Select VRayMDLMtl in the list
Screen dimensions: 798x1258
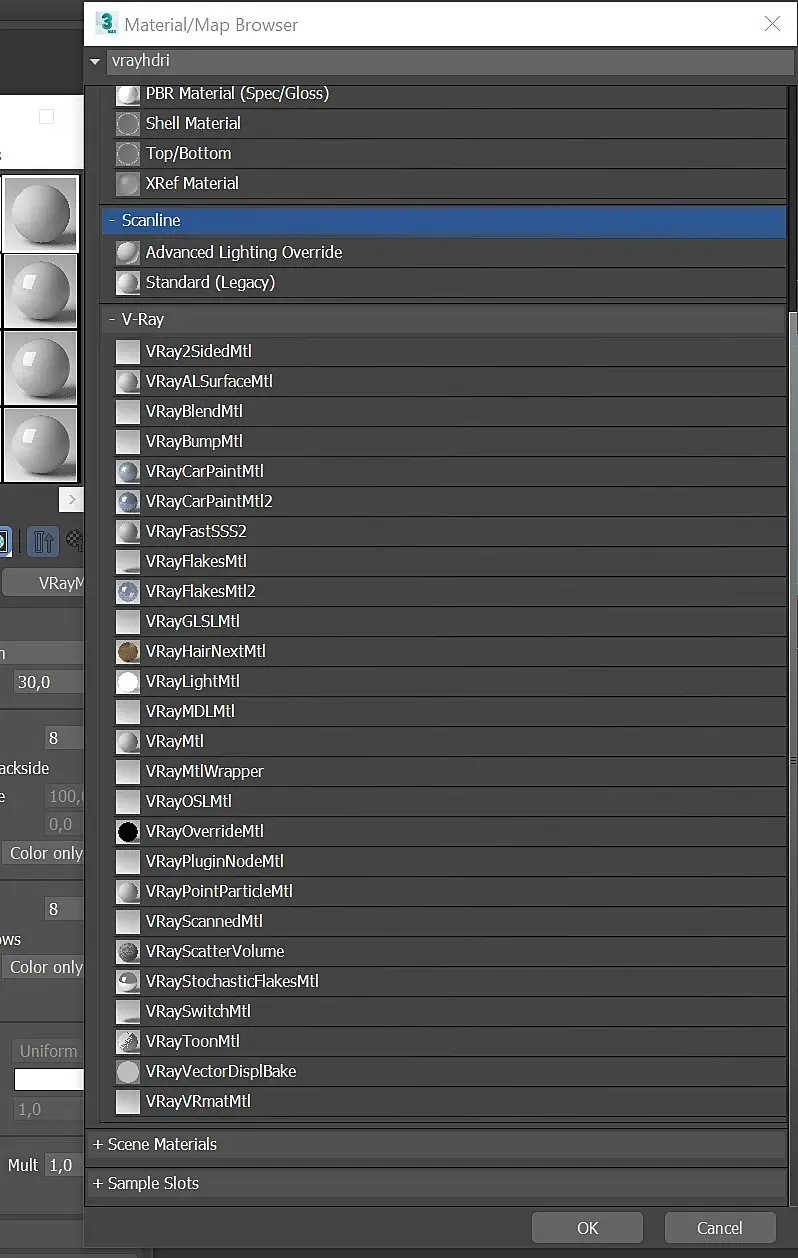click(x=448, y=711)
